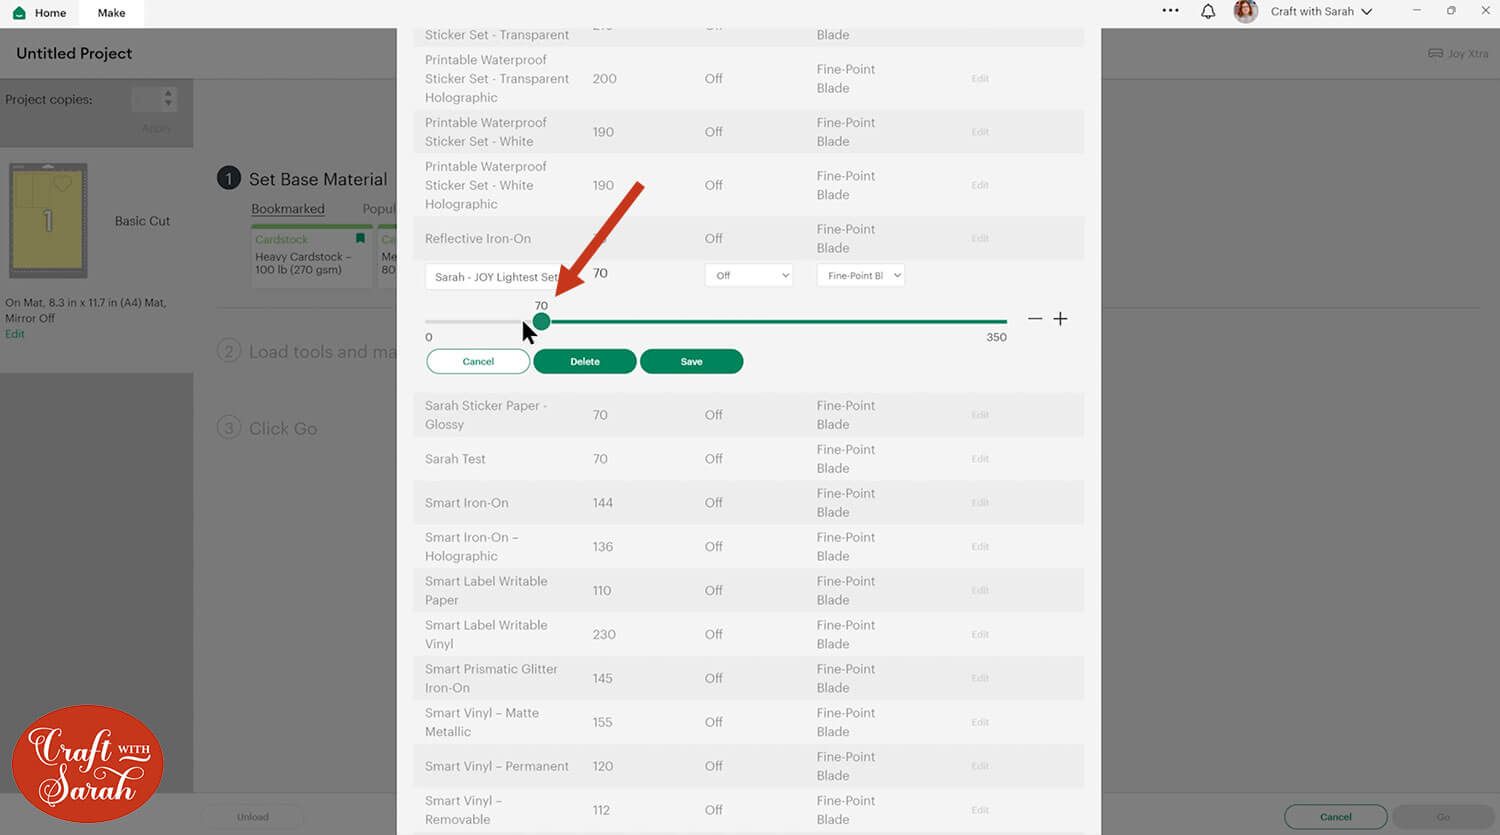
Task: Restore the application window size
Action: coord(1451,11)
